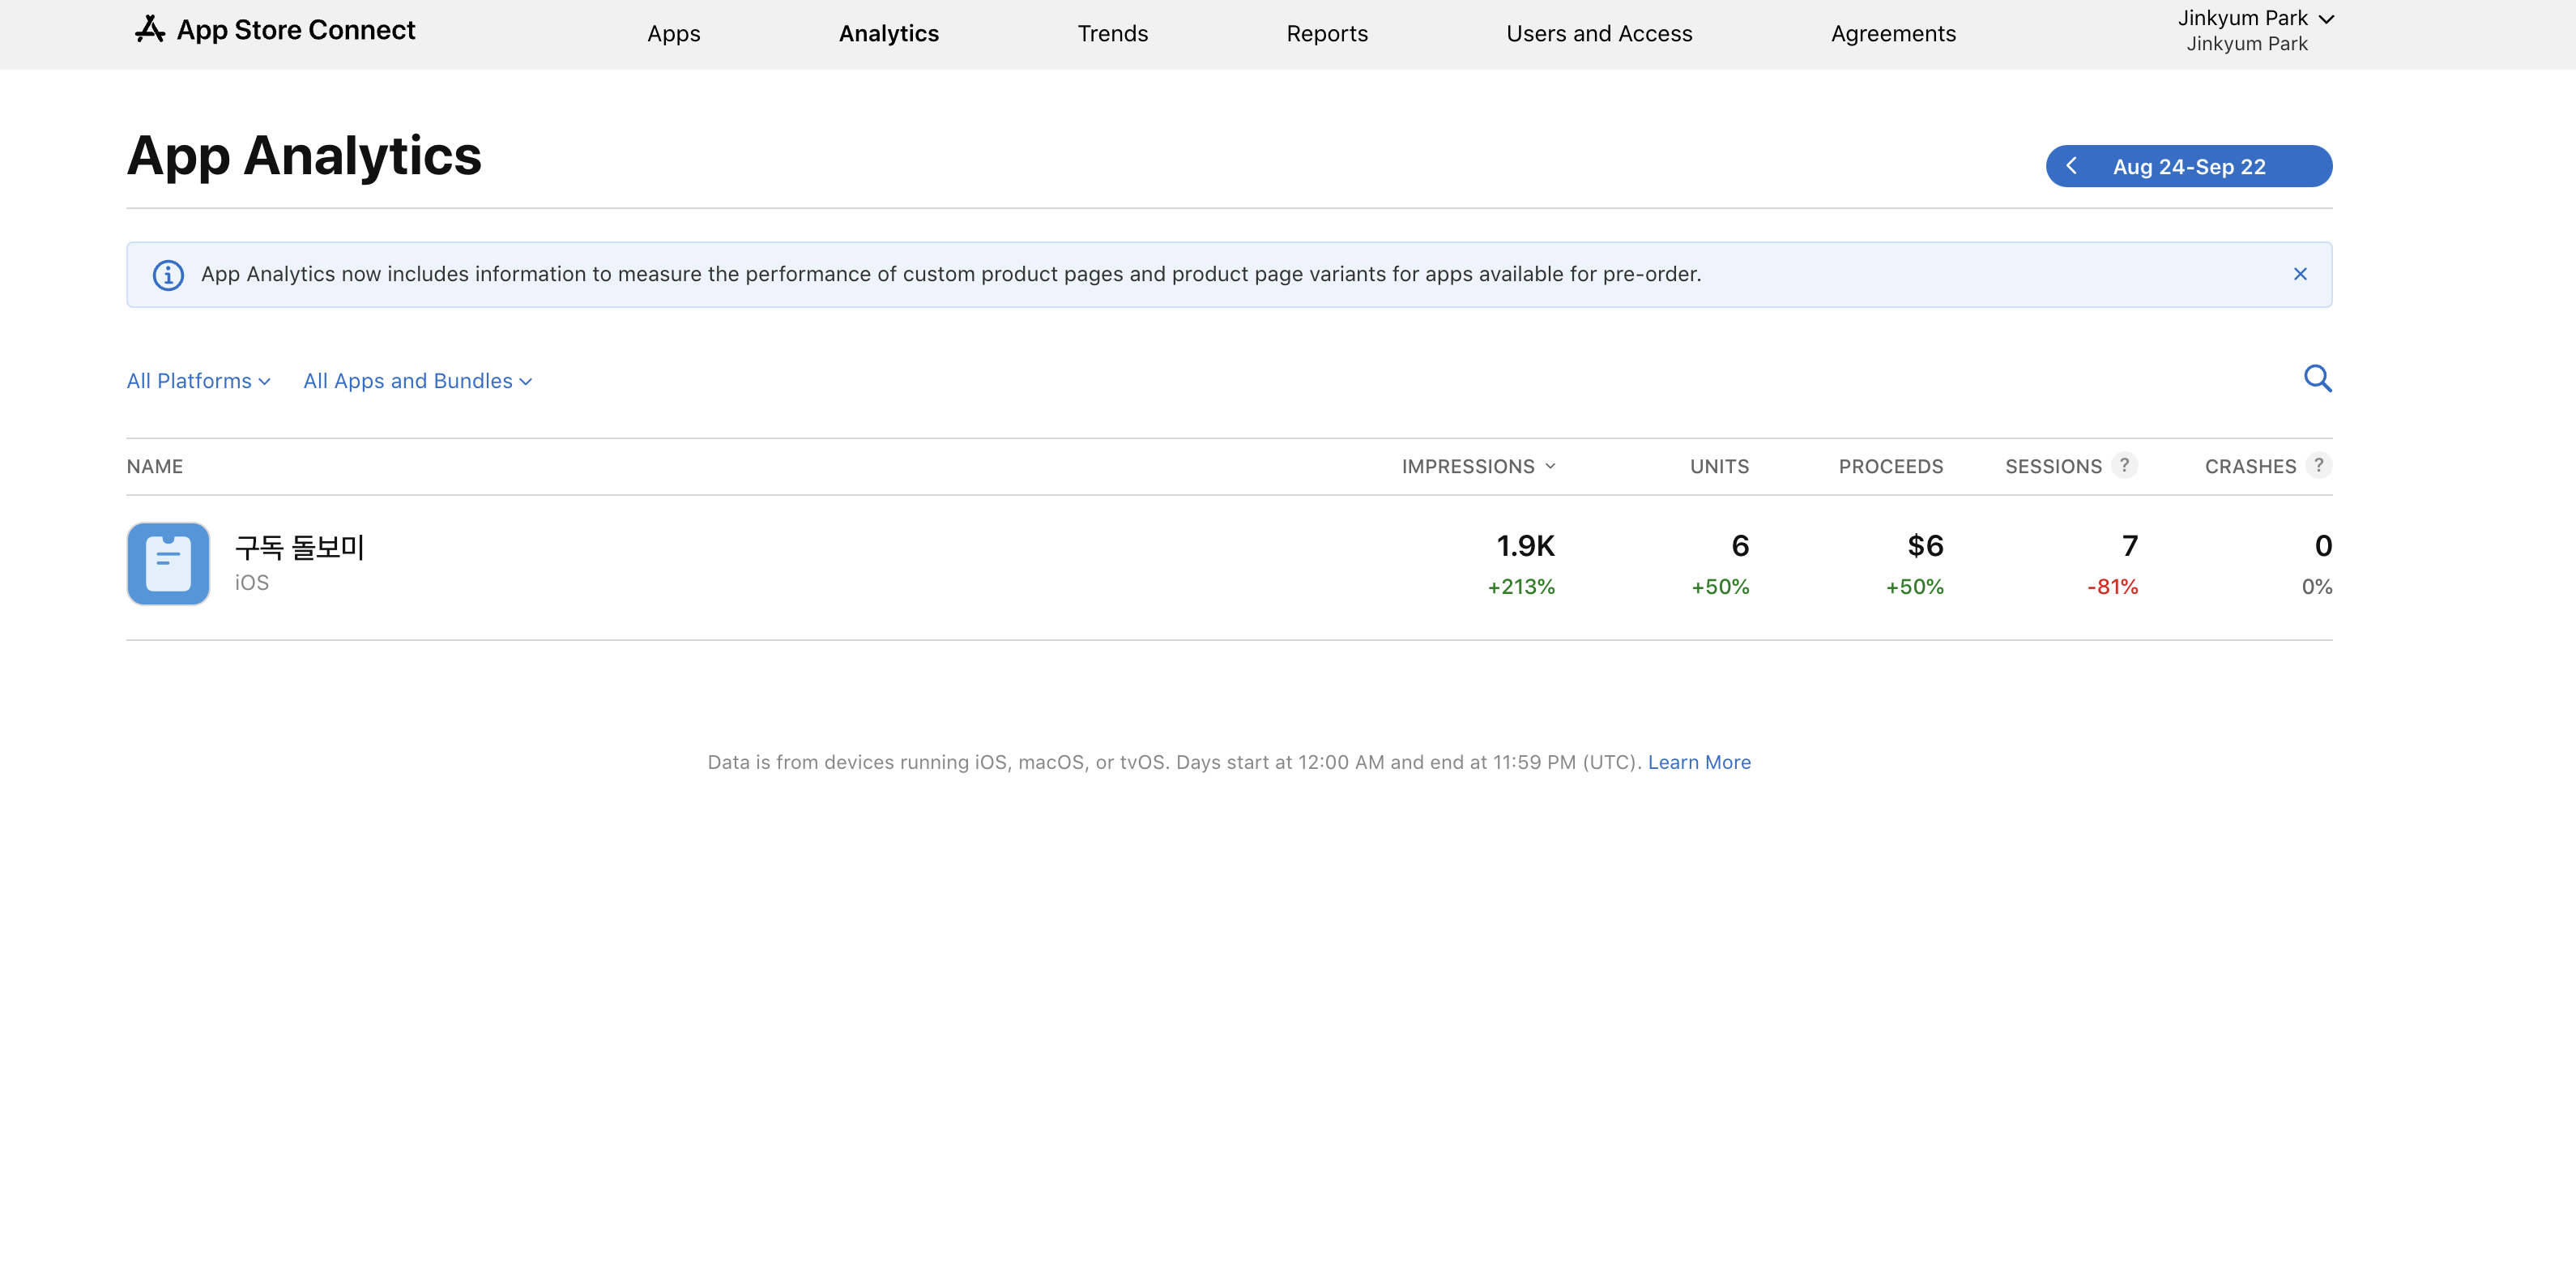Click the App Store Connect title

pyautogui.click(x=295, y=30)
